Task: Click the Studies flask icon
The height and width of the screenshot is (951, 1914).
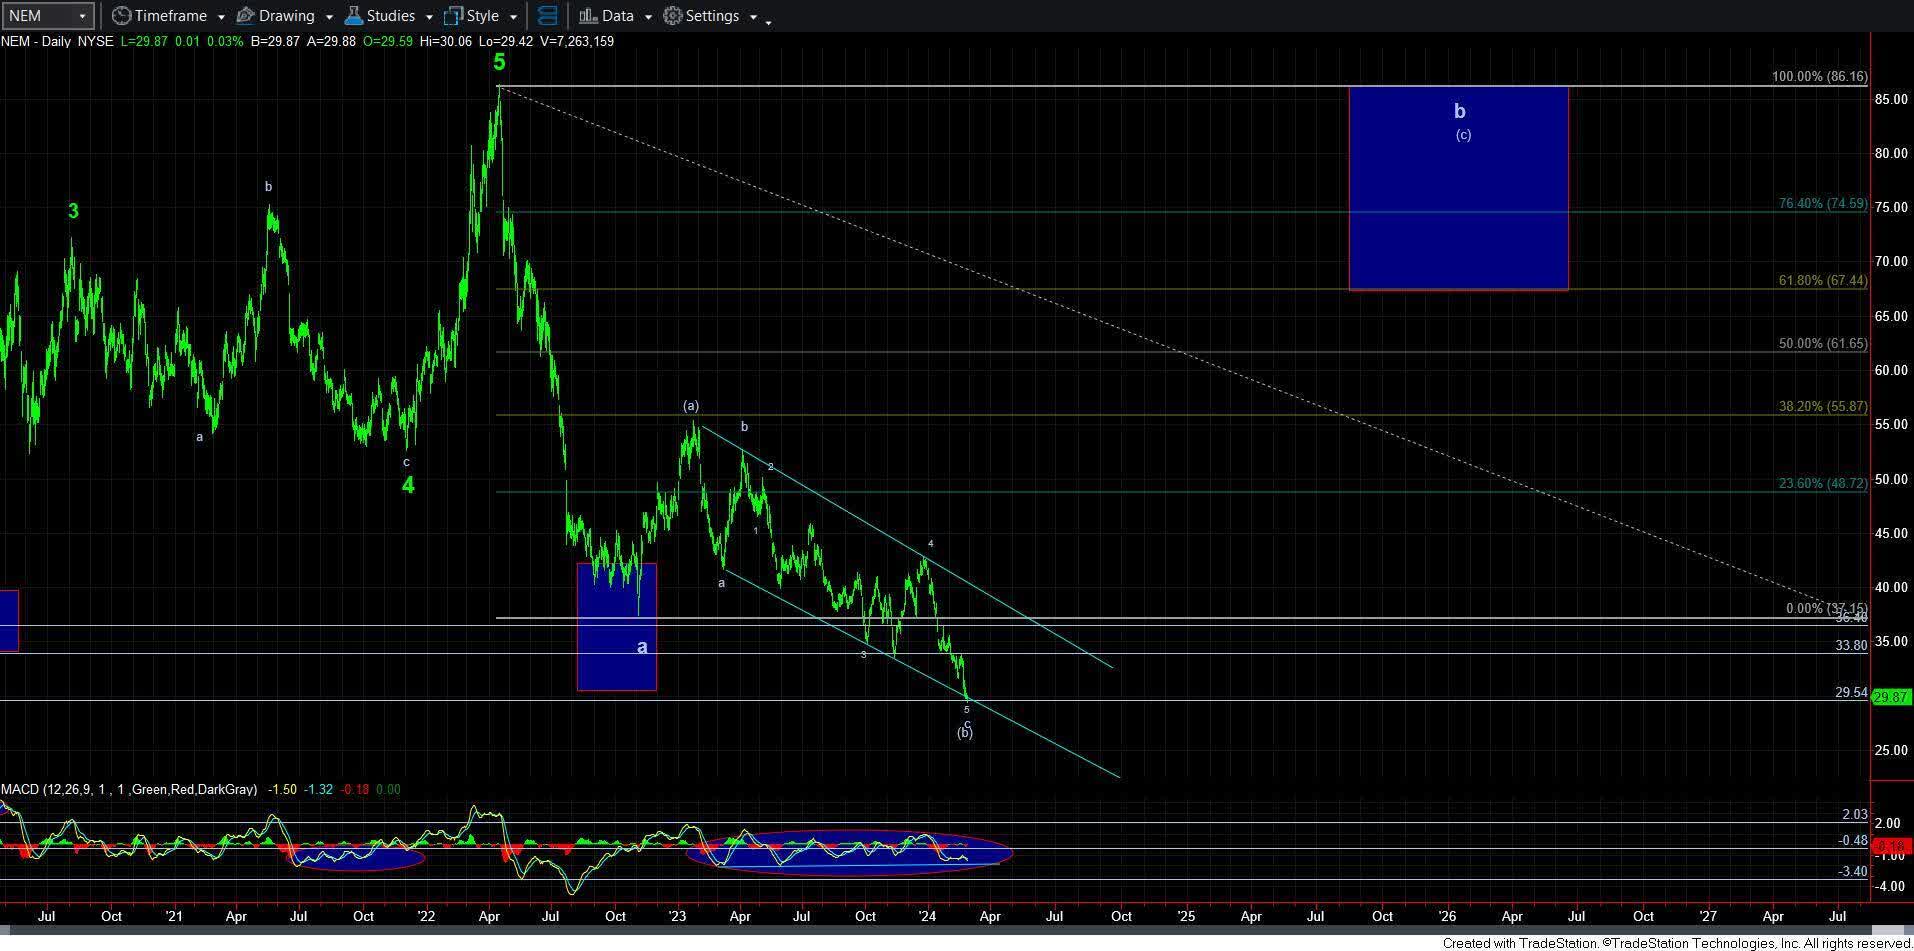Action: pos(353,16)
